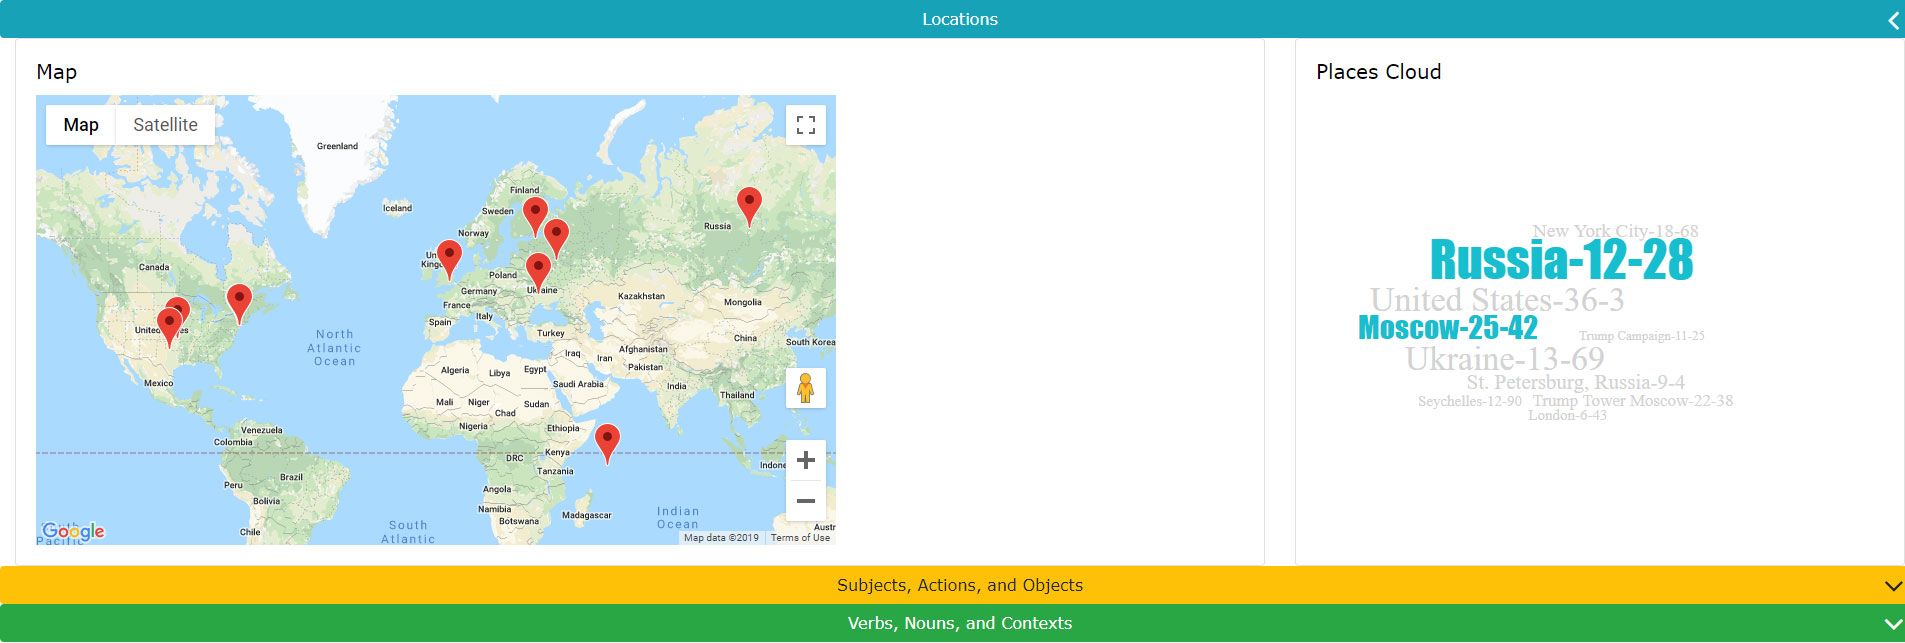Select the Seychelles map marker

[x=607, y=440]
